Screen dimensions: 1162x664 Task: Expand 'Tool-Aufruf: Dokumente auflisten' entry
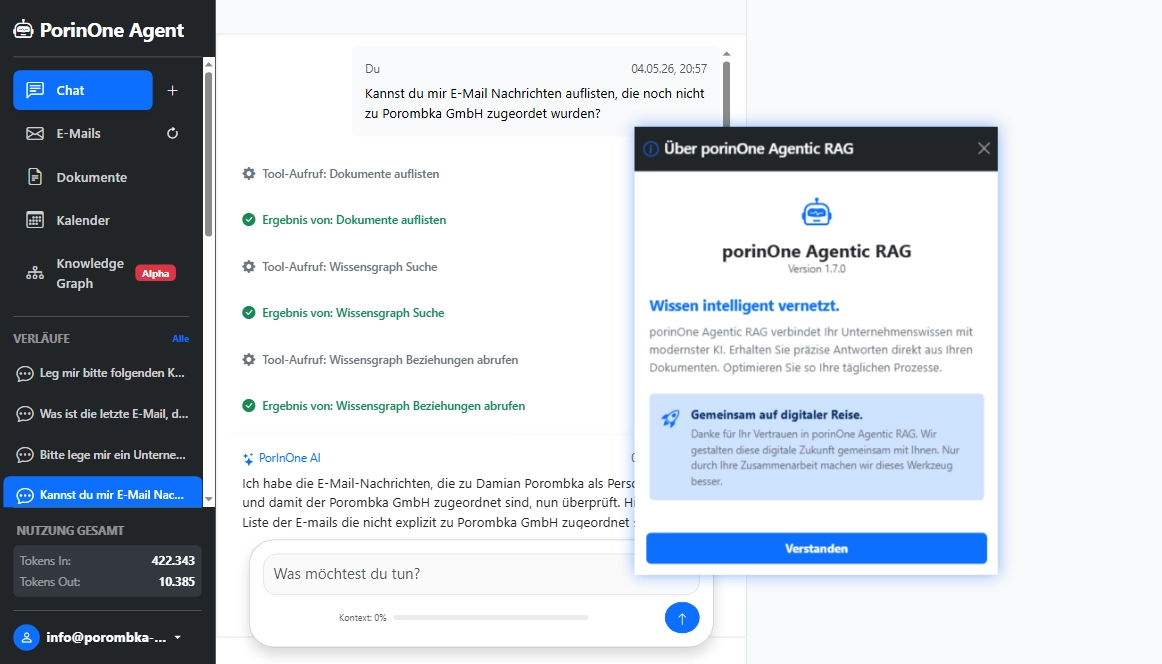click(x=341, y=173)
